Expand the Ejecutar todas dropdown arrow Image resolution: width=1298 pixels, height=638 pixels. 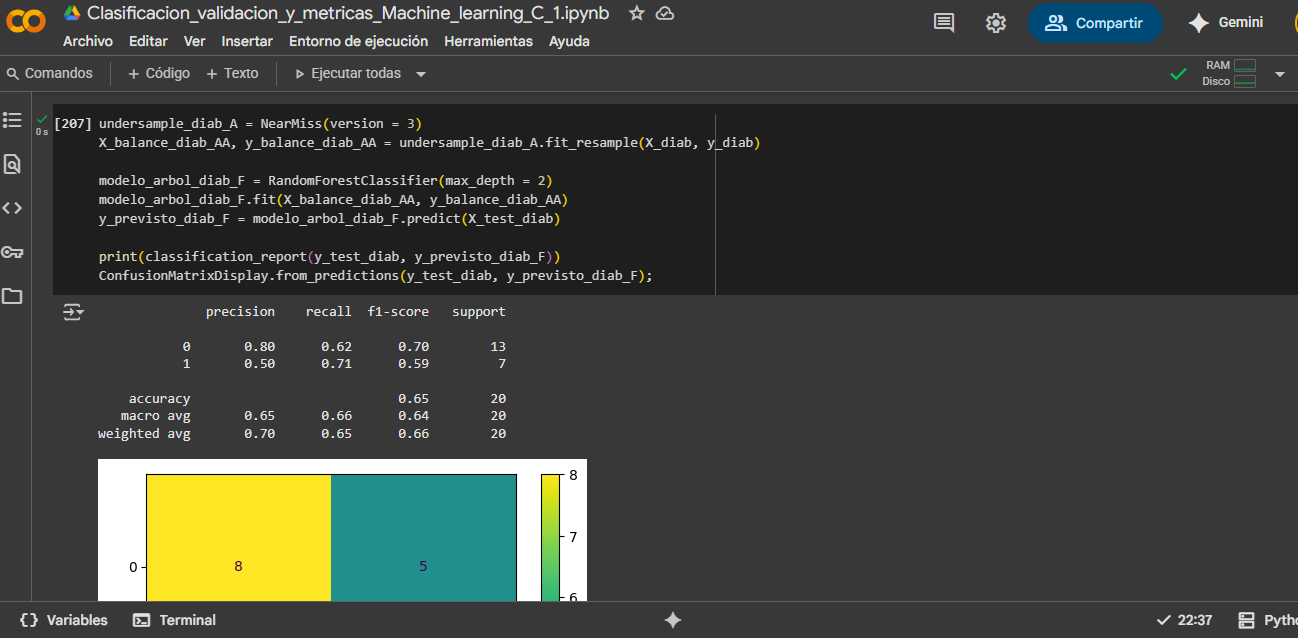coord(421,74)
